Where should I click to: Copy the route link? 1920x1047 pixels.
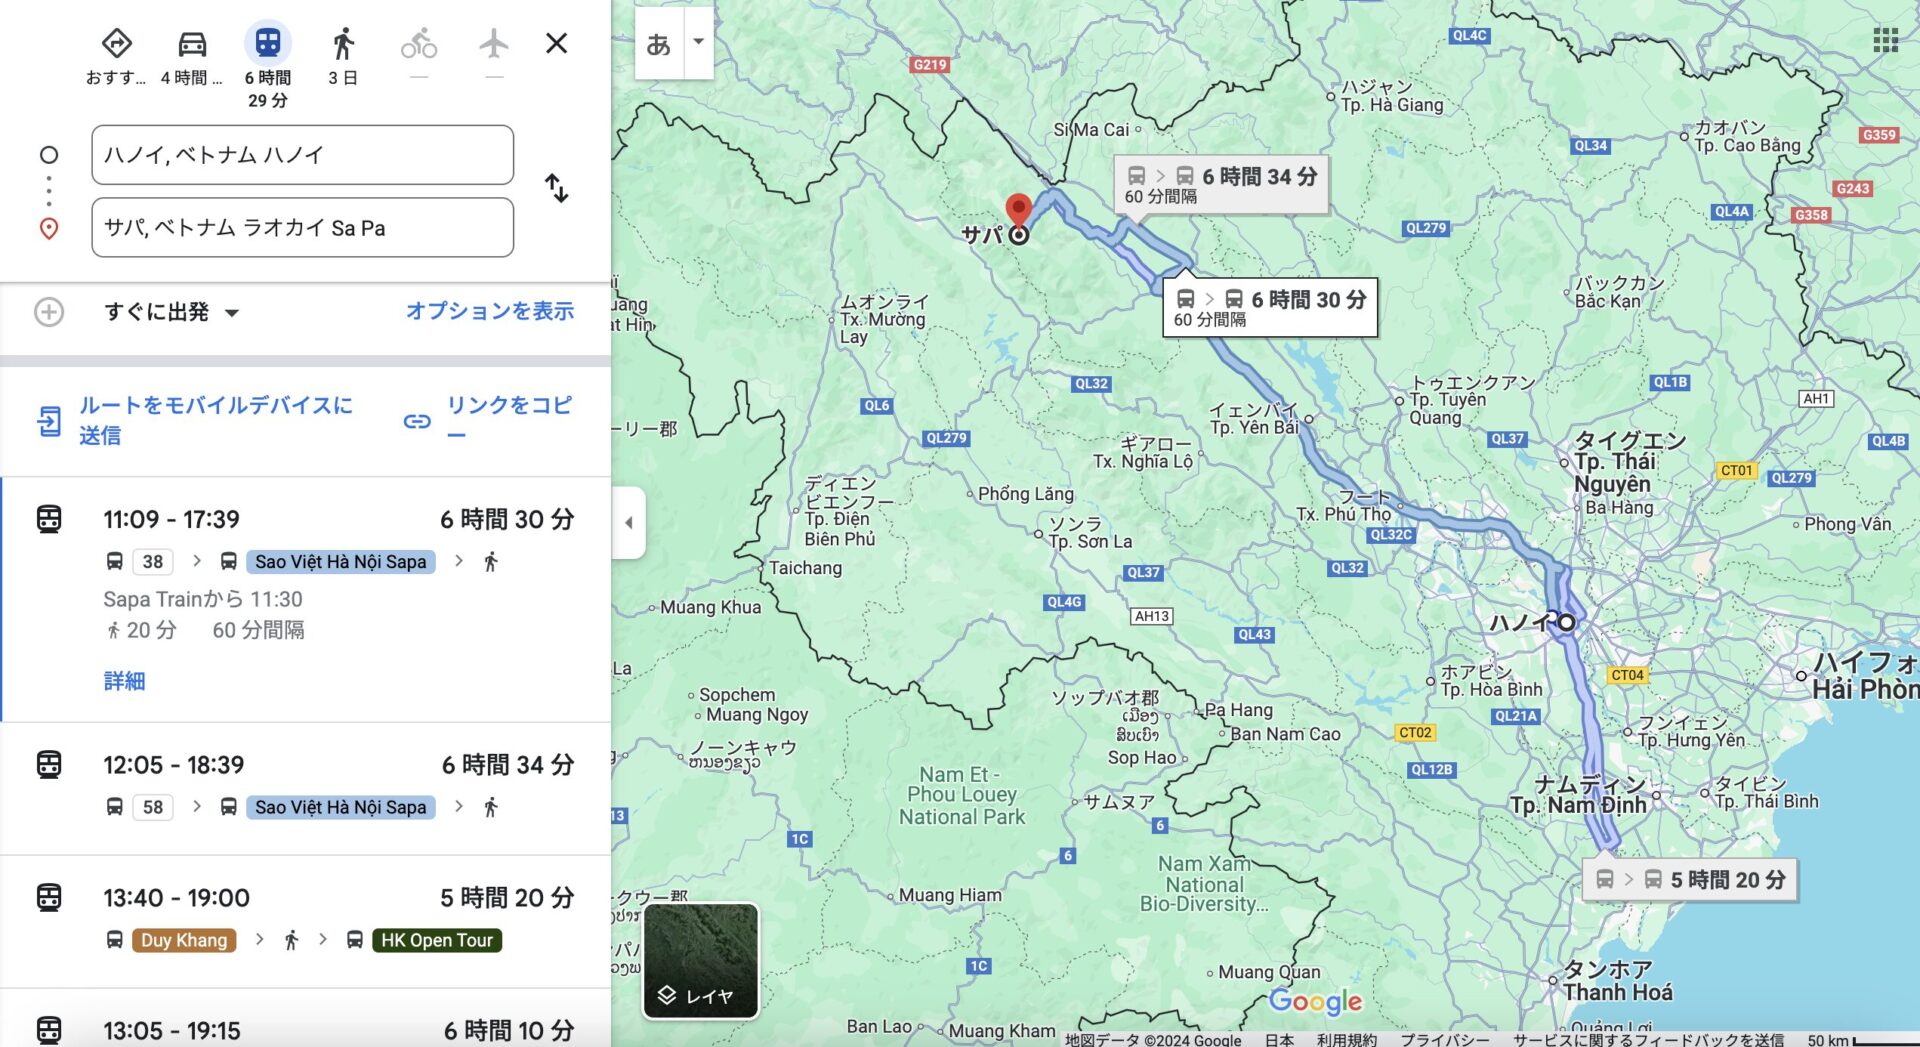click(x=489, y=418)
